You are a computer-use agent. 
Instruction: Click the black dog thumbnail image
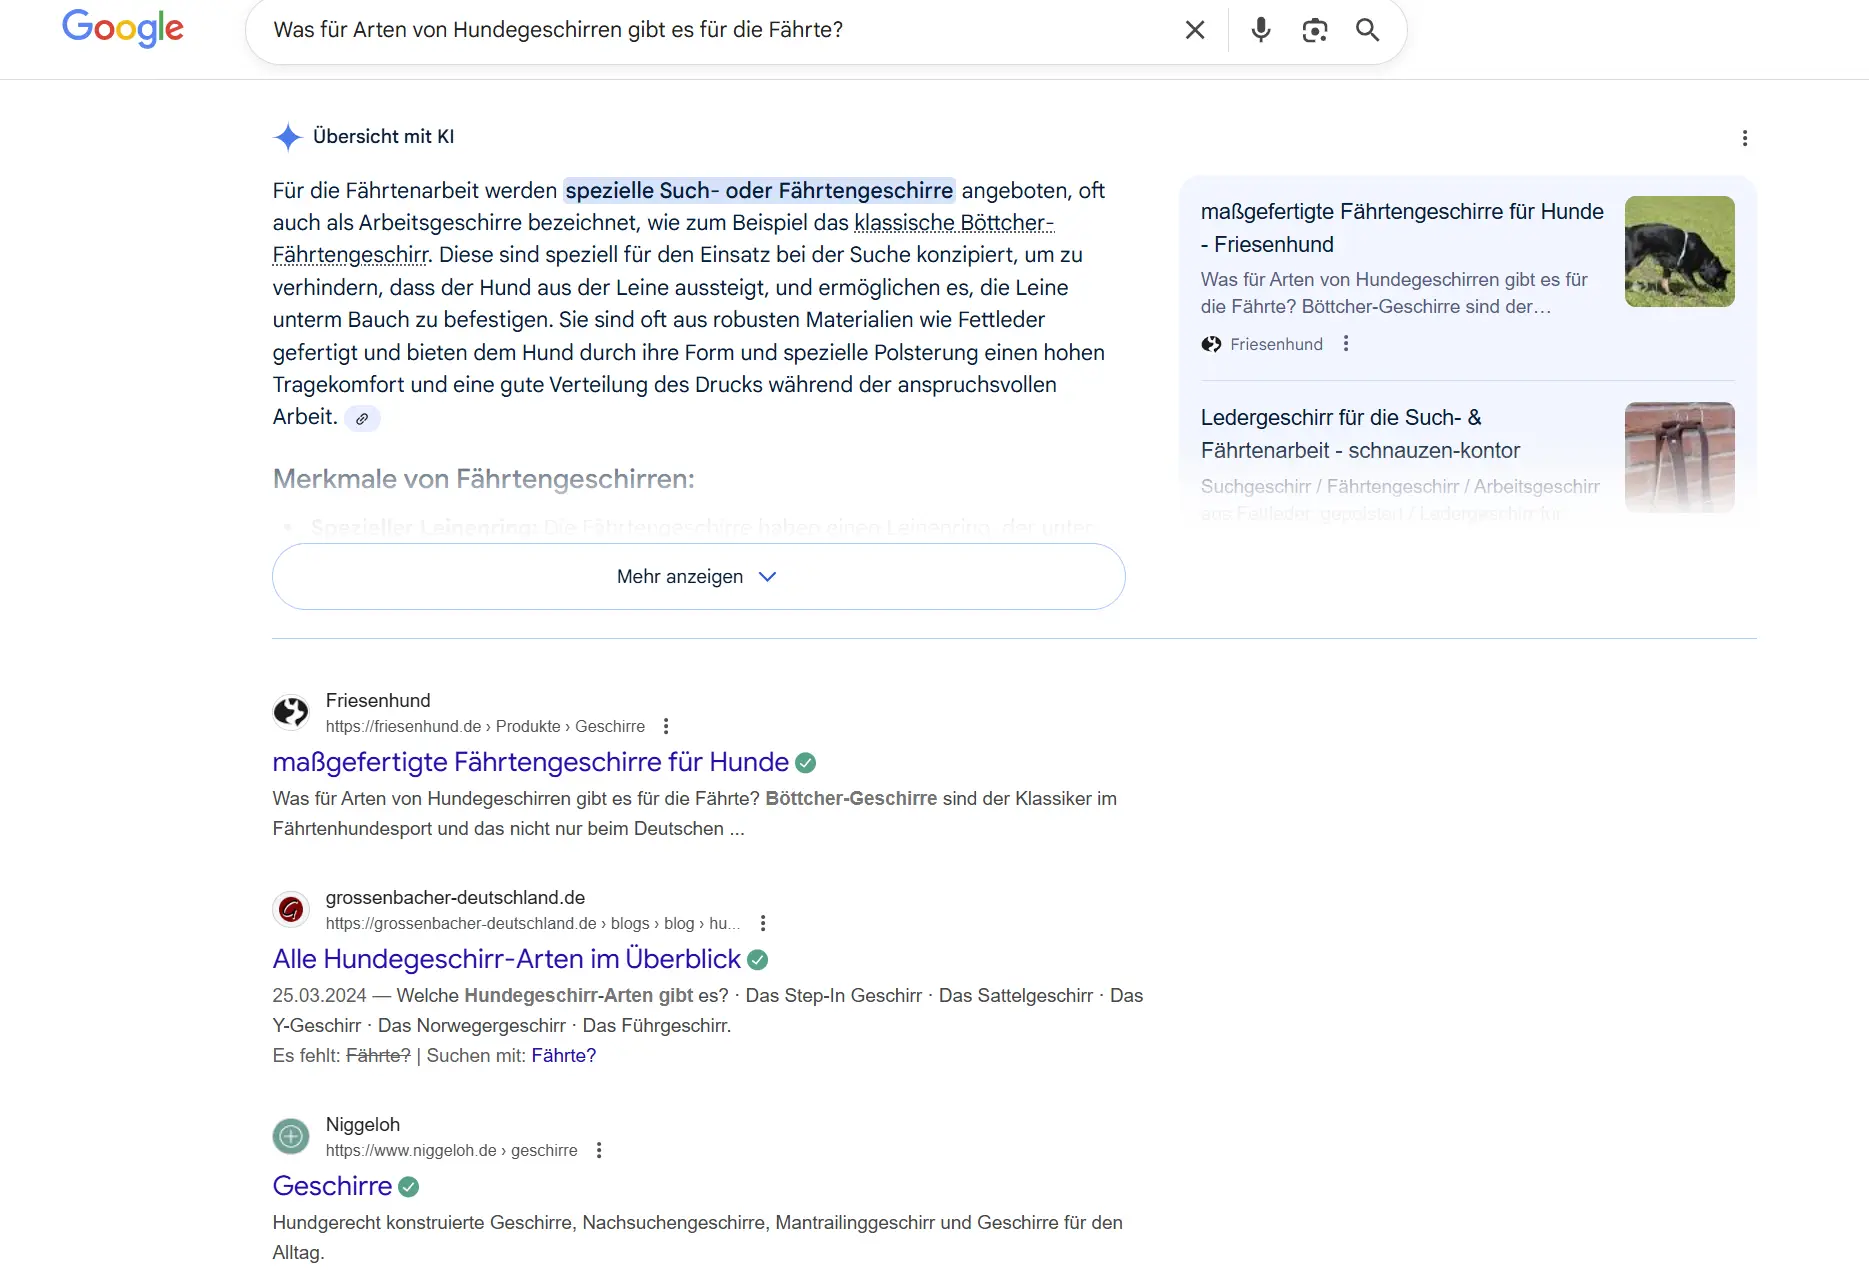[x=1679, y=252]
